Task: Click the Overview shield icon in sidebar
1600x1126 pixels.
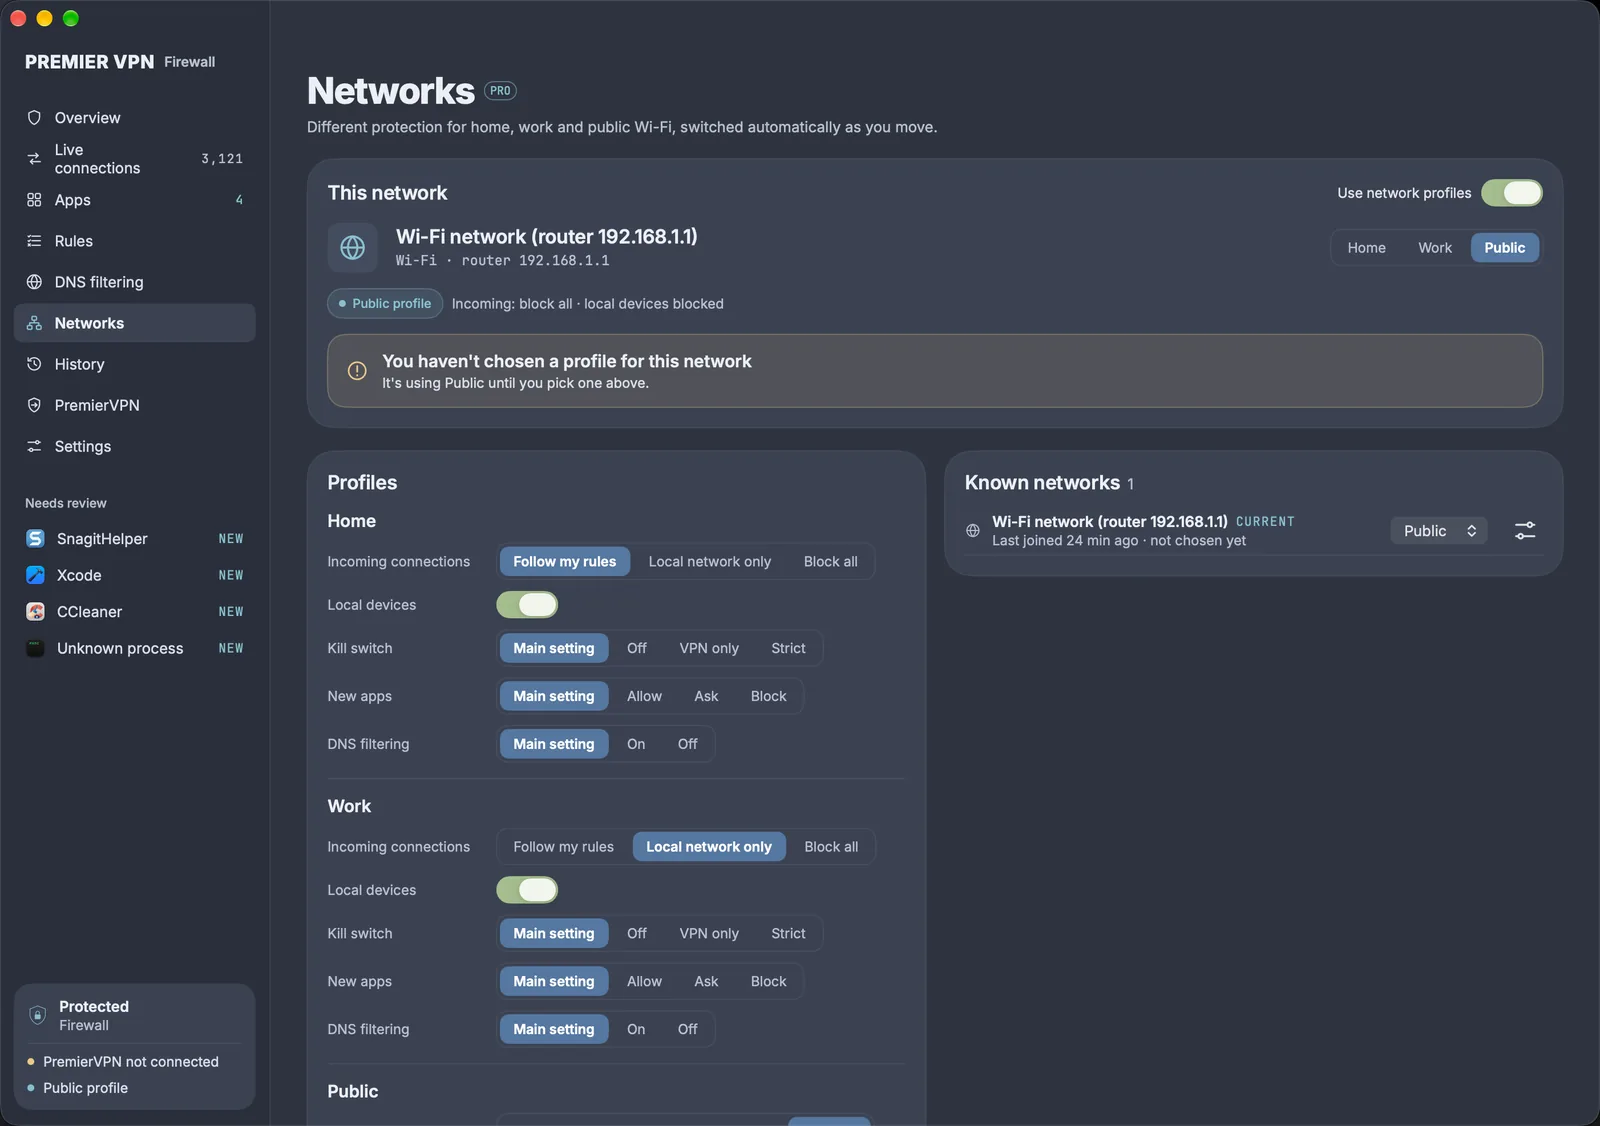Action: coord(34,118)
